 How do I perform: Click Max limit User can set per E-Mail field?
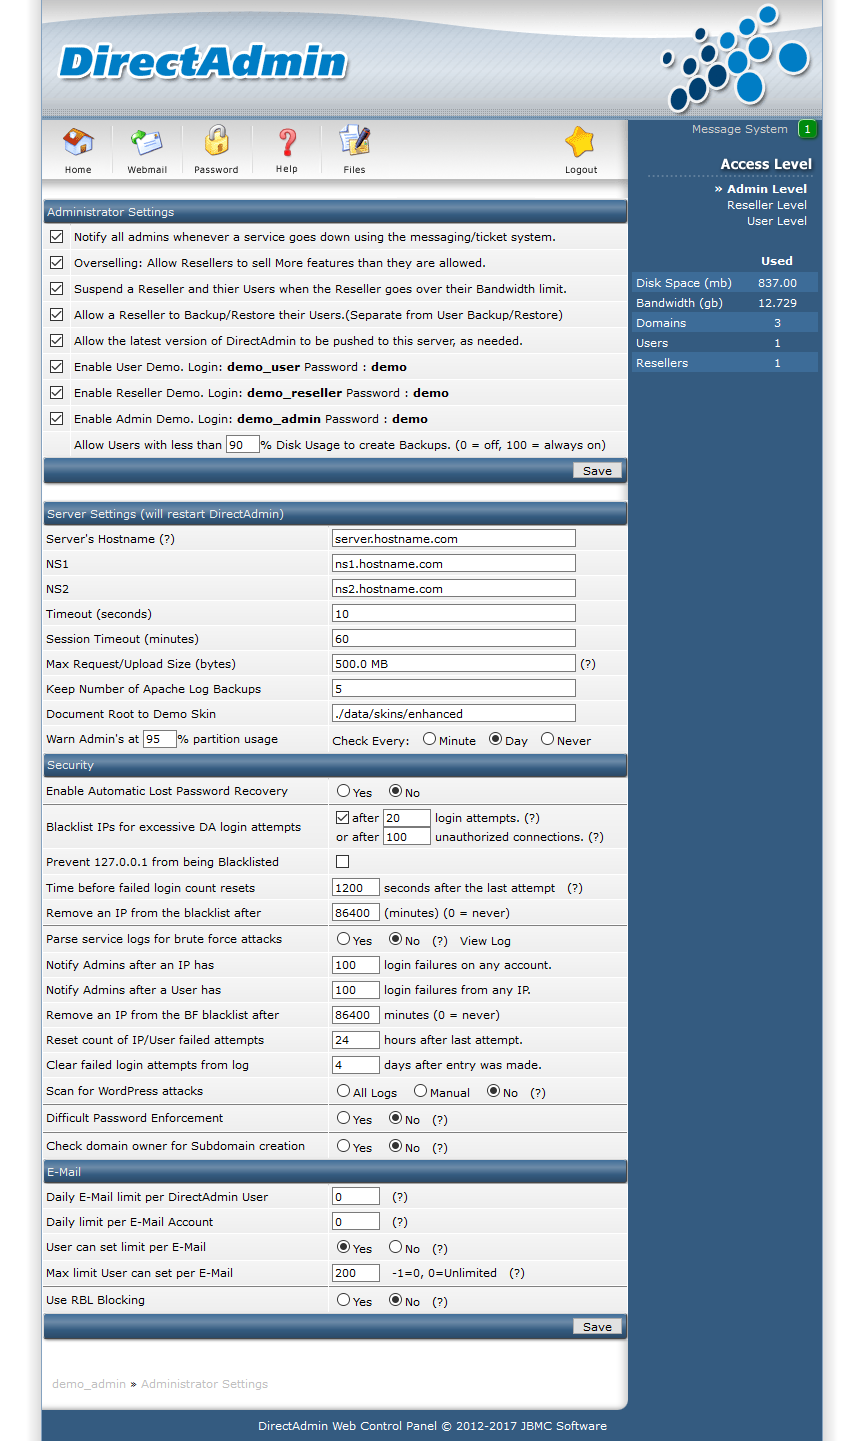[x=356, y=1273]
